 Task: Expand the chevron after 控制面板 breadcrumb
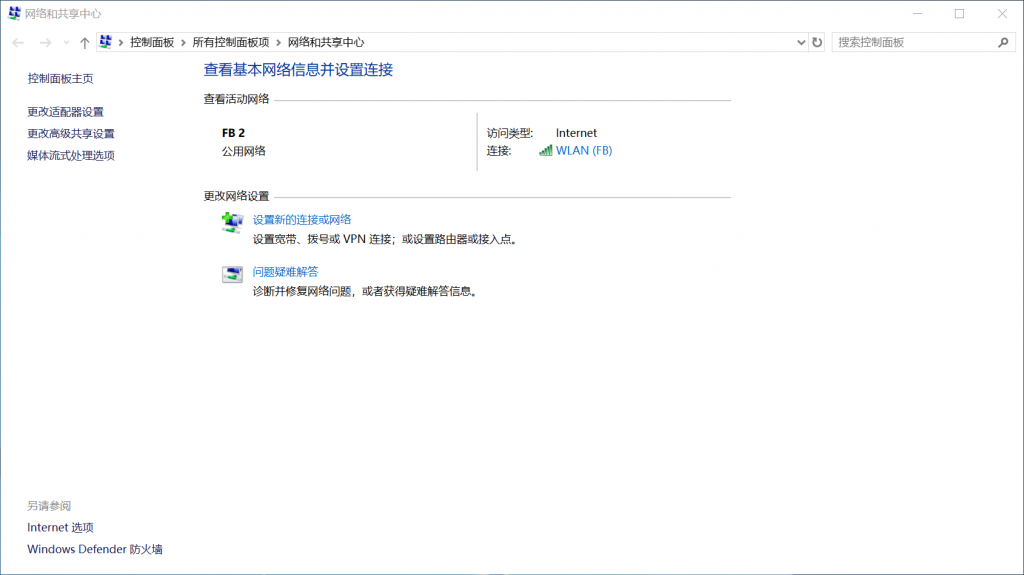183,43
